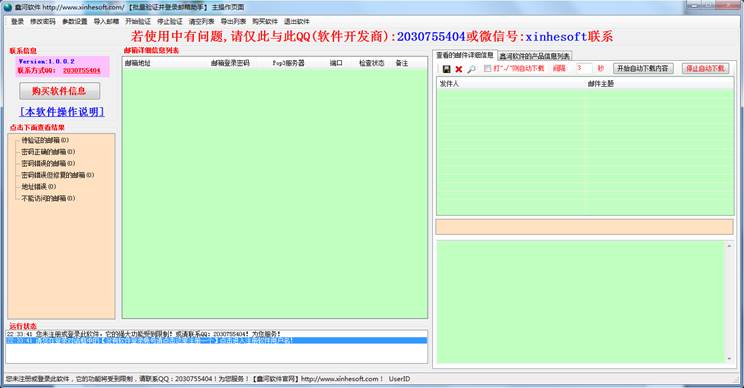The height and width of the screenshot is (388, 744).
Task: Tick the auto-download checkbox
Action: click(487, 68)
